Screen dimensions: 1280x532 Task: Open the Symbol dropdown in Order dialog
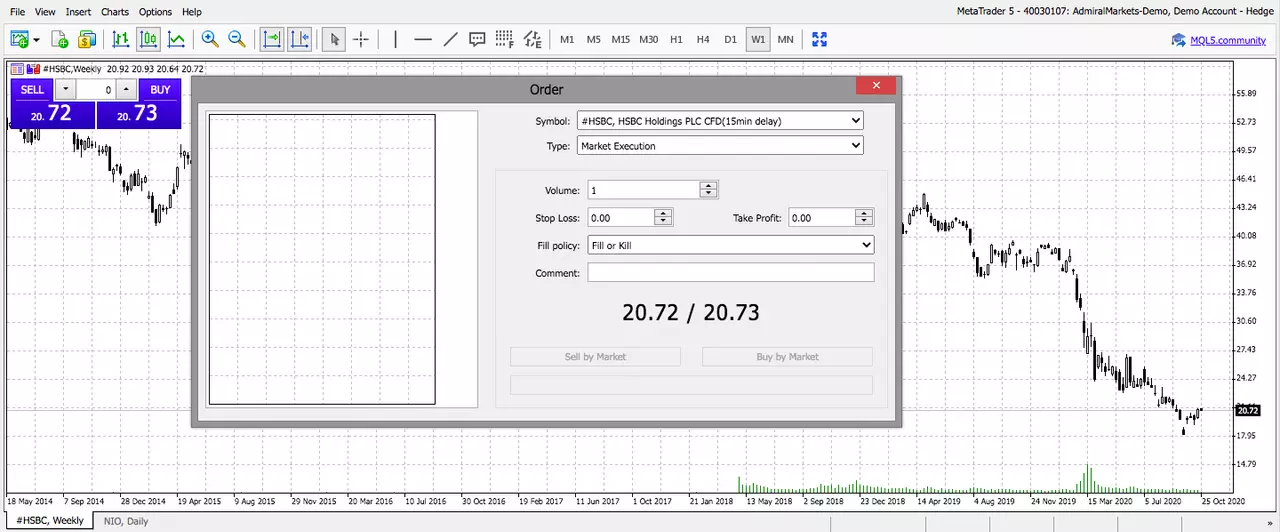click(720, 121)
